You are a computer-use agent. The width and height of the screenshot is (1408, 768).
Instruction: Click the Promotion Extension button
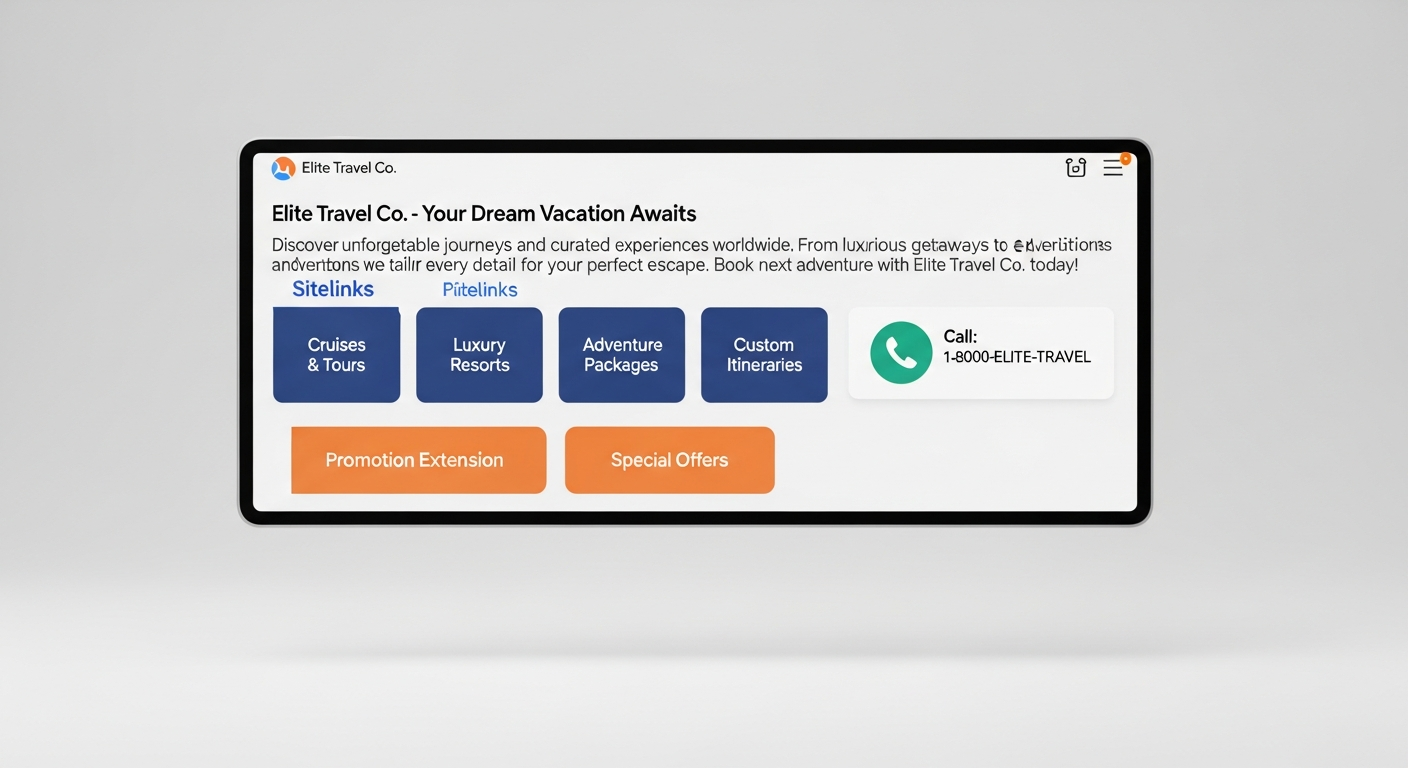point(418,460)
